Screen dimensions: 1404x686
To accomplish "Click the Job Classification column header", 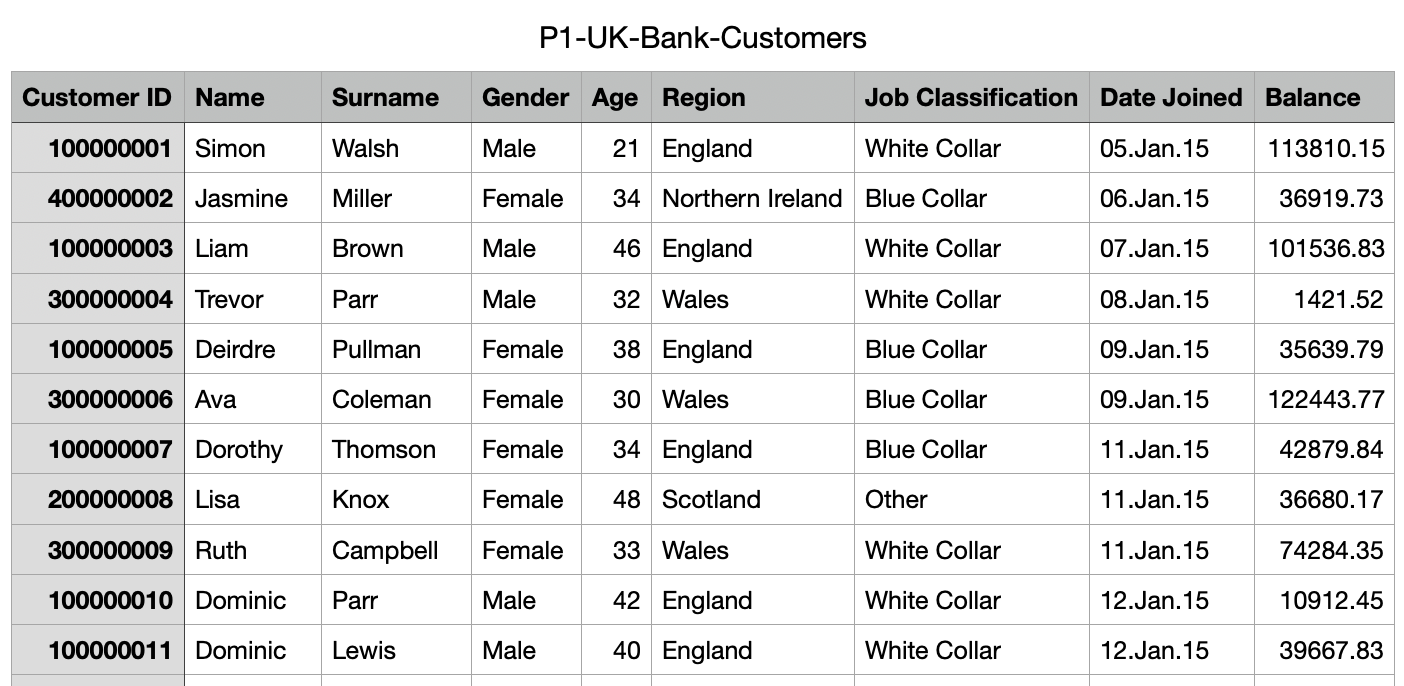I will (x=971, y=97).
